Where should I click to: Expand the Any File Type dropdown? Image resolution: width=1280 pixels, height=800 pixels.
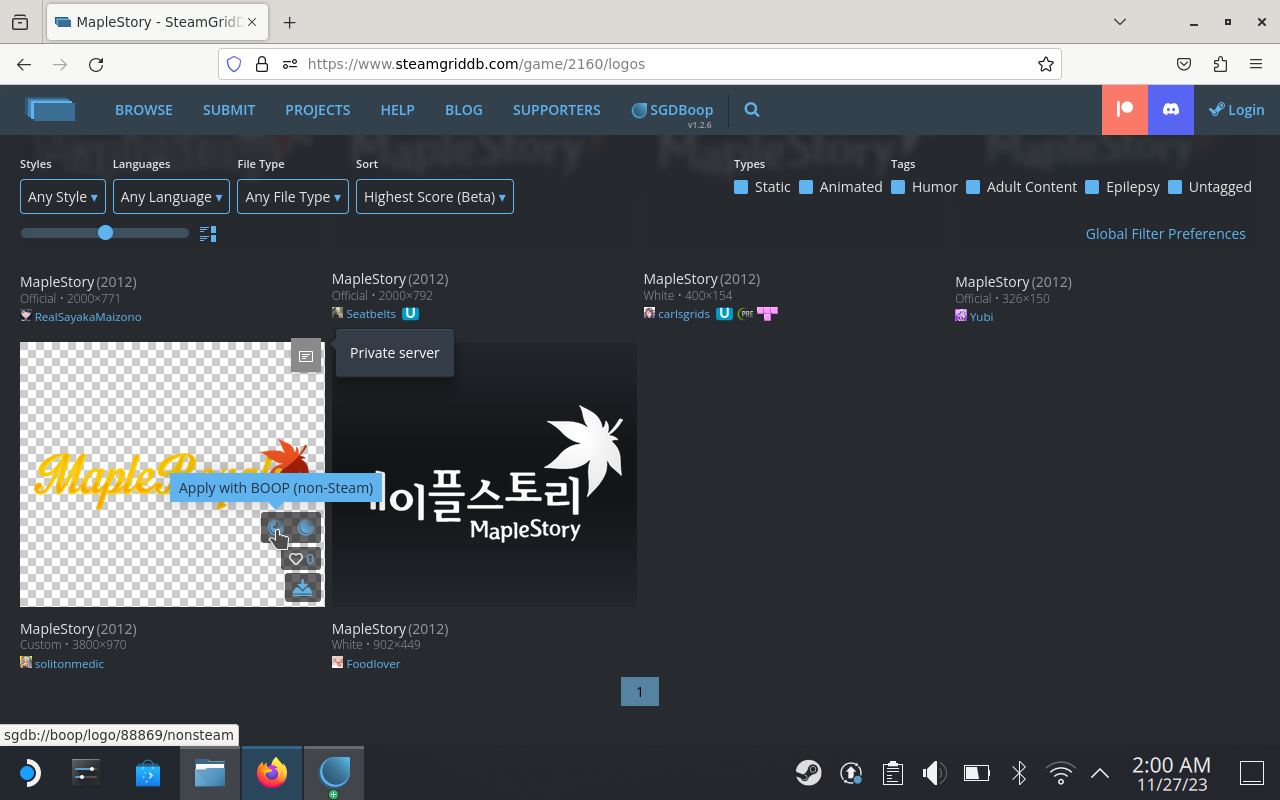293,197
